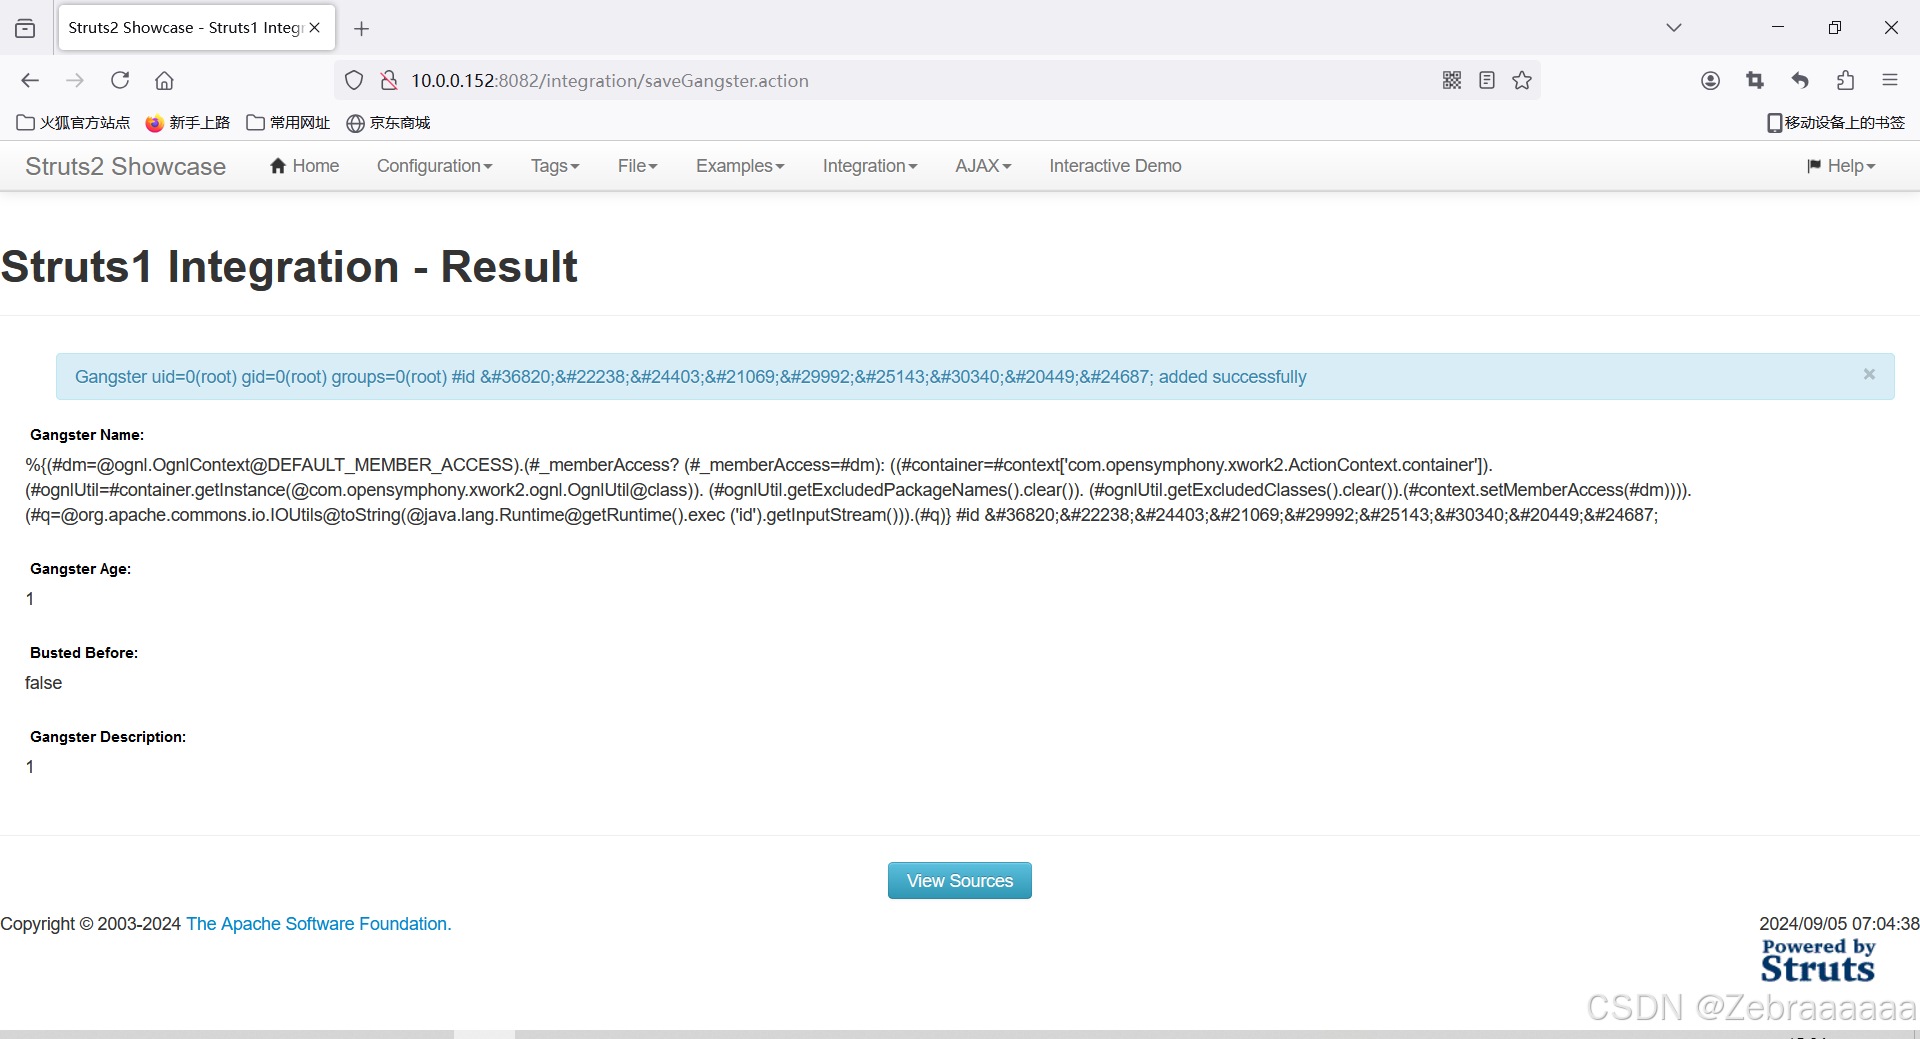Click the value false under Busted Before
Screen dimensions: 1920x1039
pos(44,683)
